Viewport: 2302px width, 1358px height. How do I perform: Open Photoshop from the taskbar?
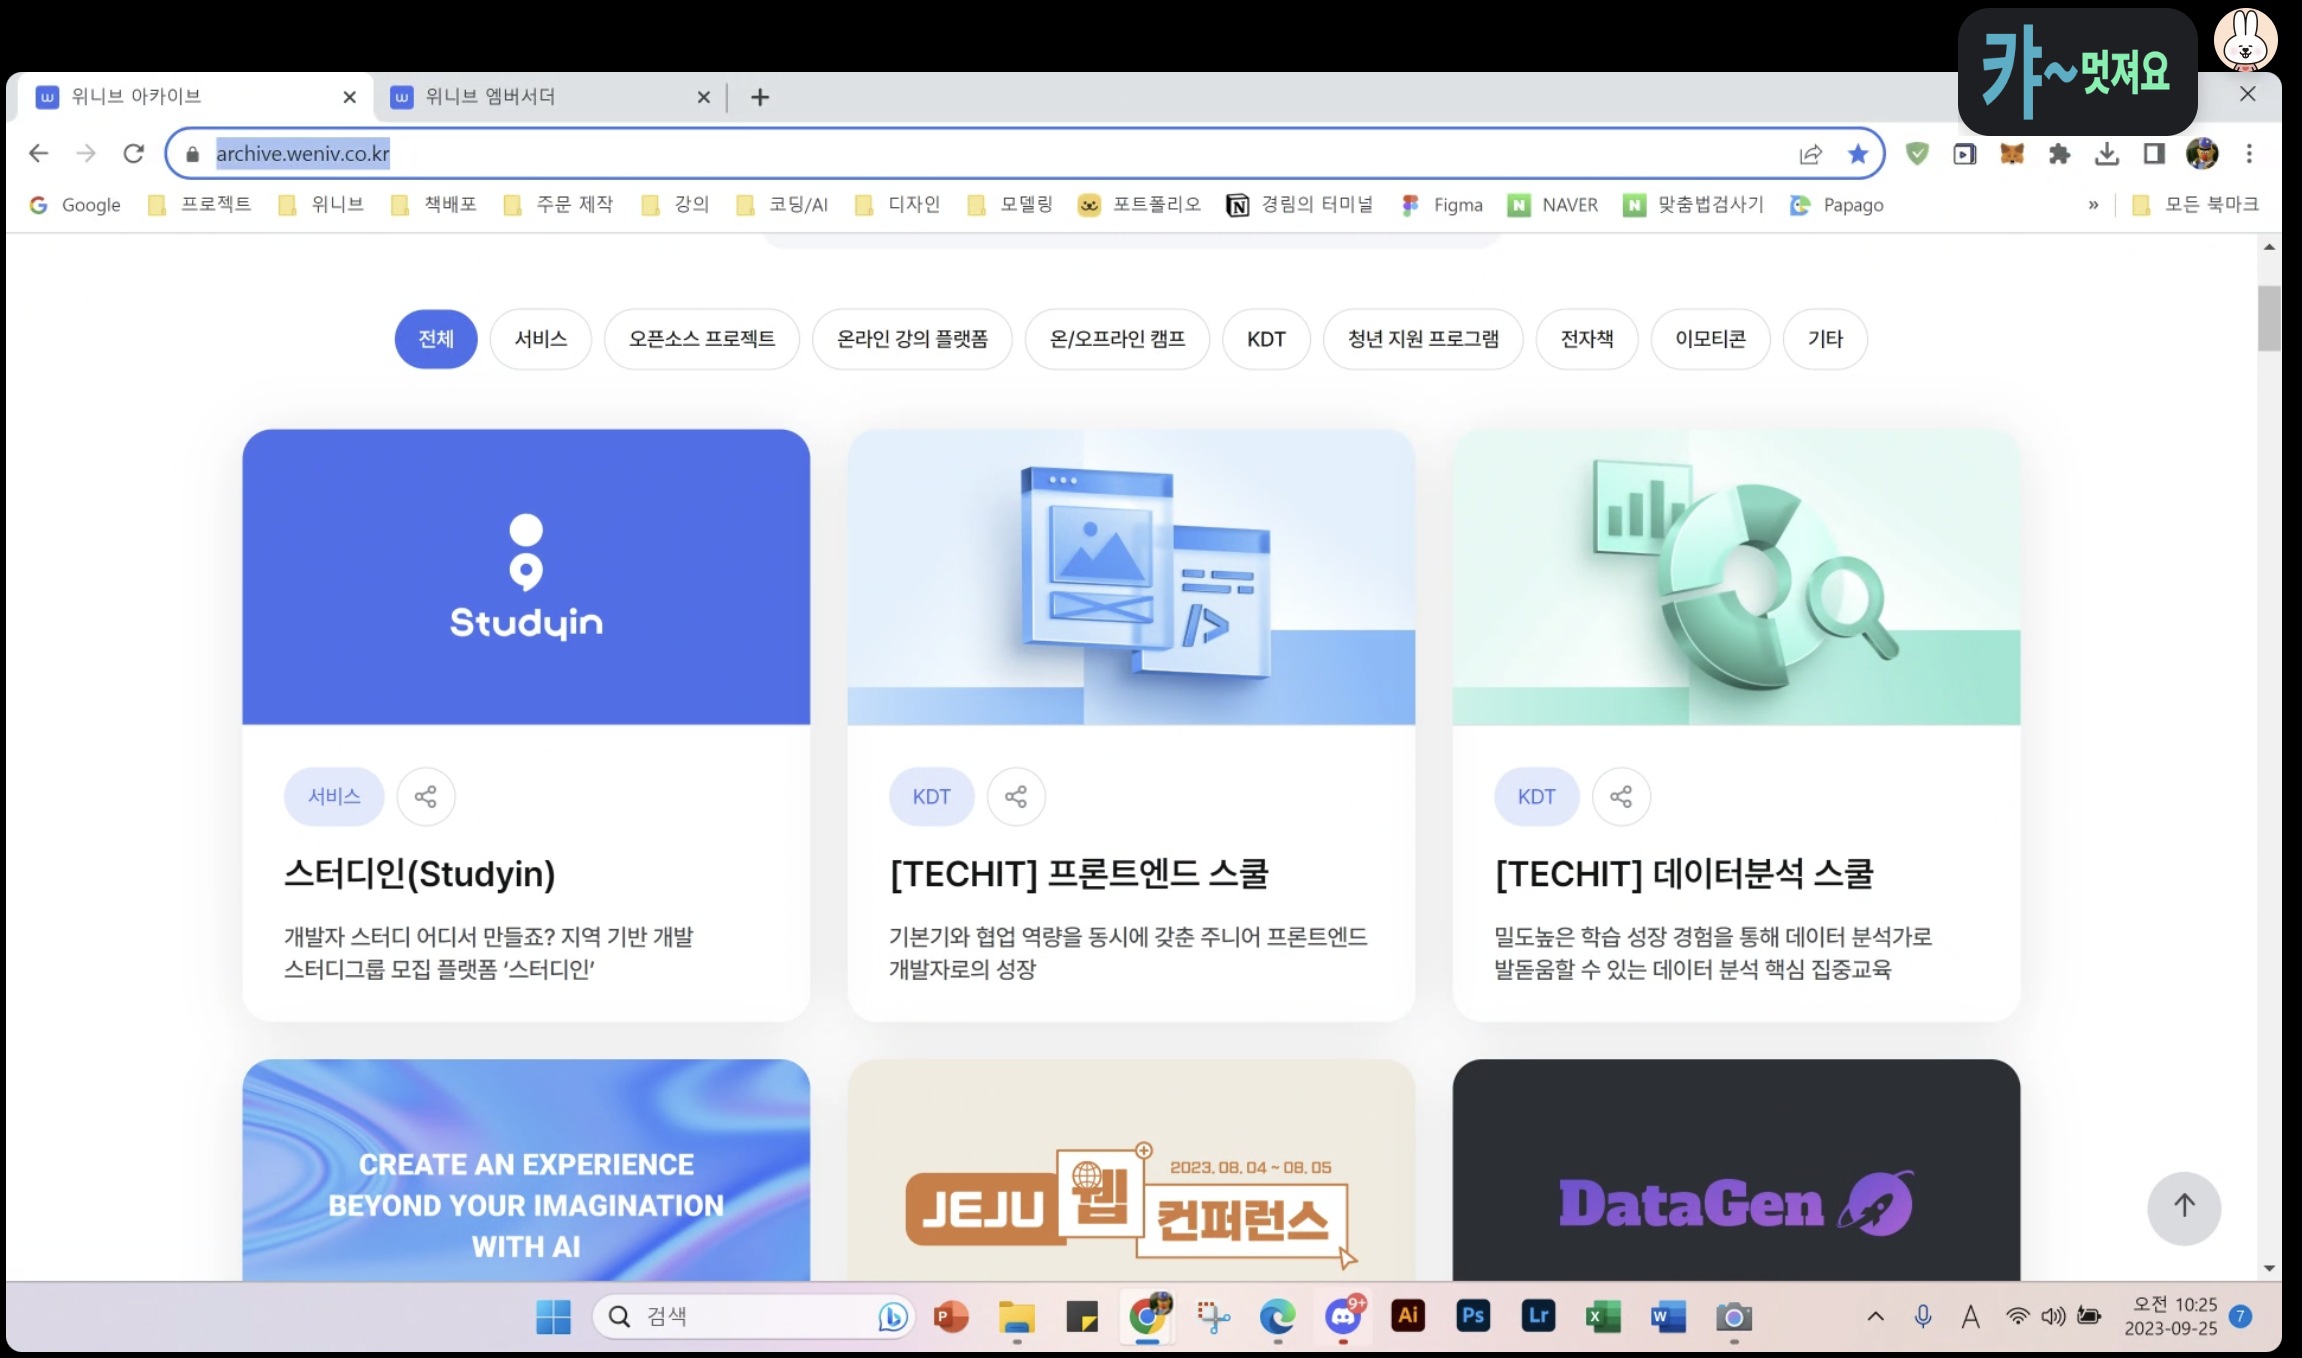tap(1473, 1316)
